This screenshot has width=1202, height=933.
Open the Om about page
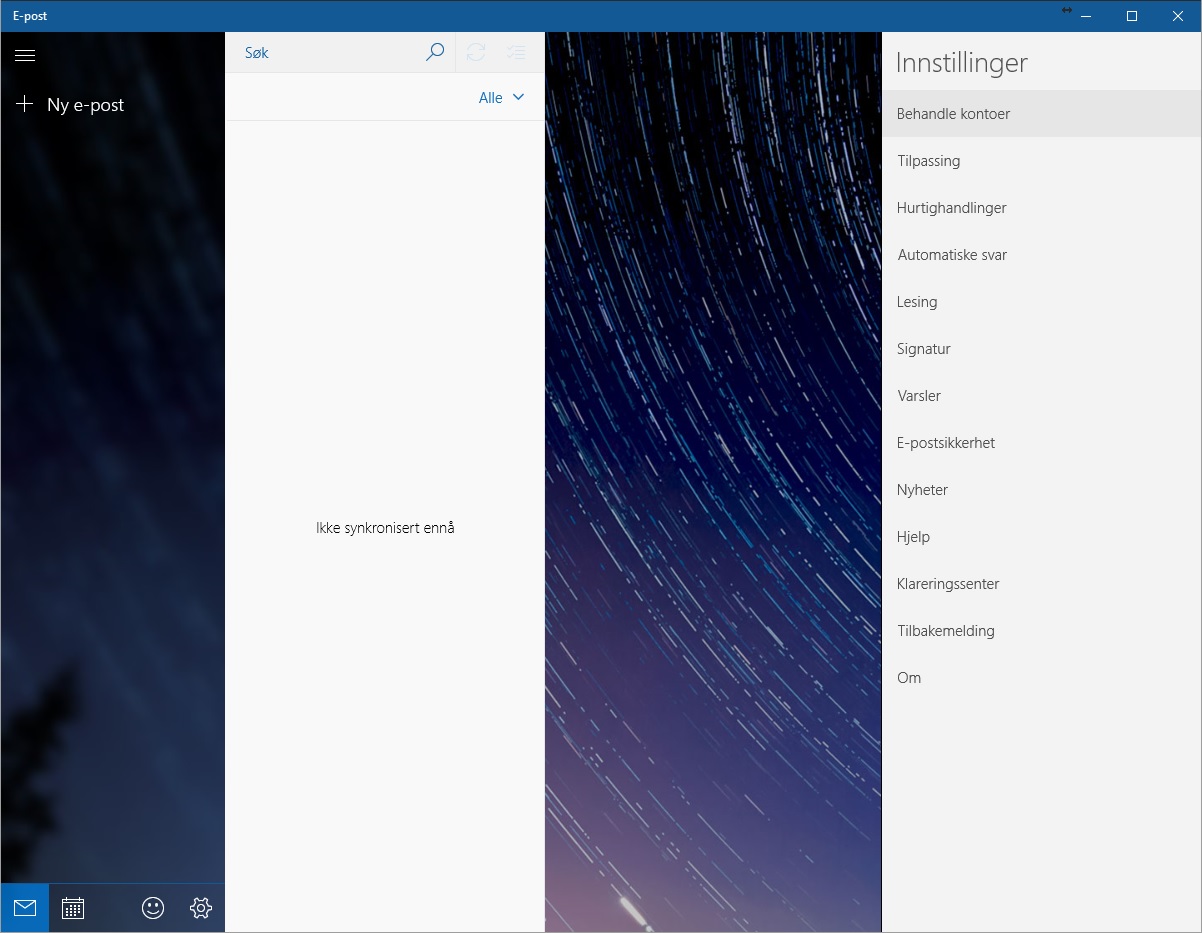tap(1041, 678)
